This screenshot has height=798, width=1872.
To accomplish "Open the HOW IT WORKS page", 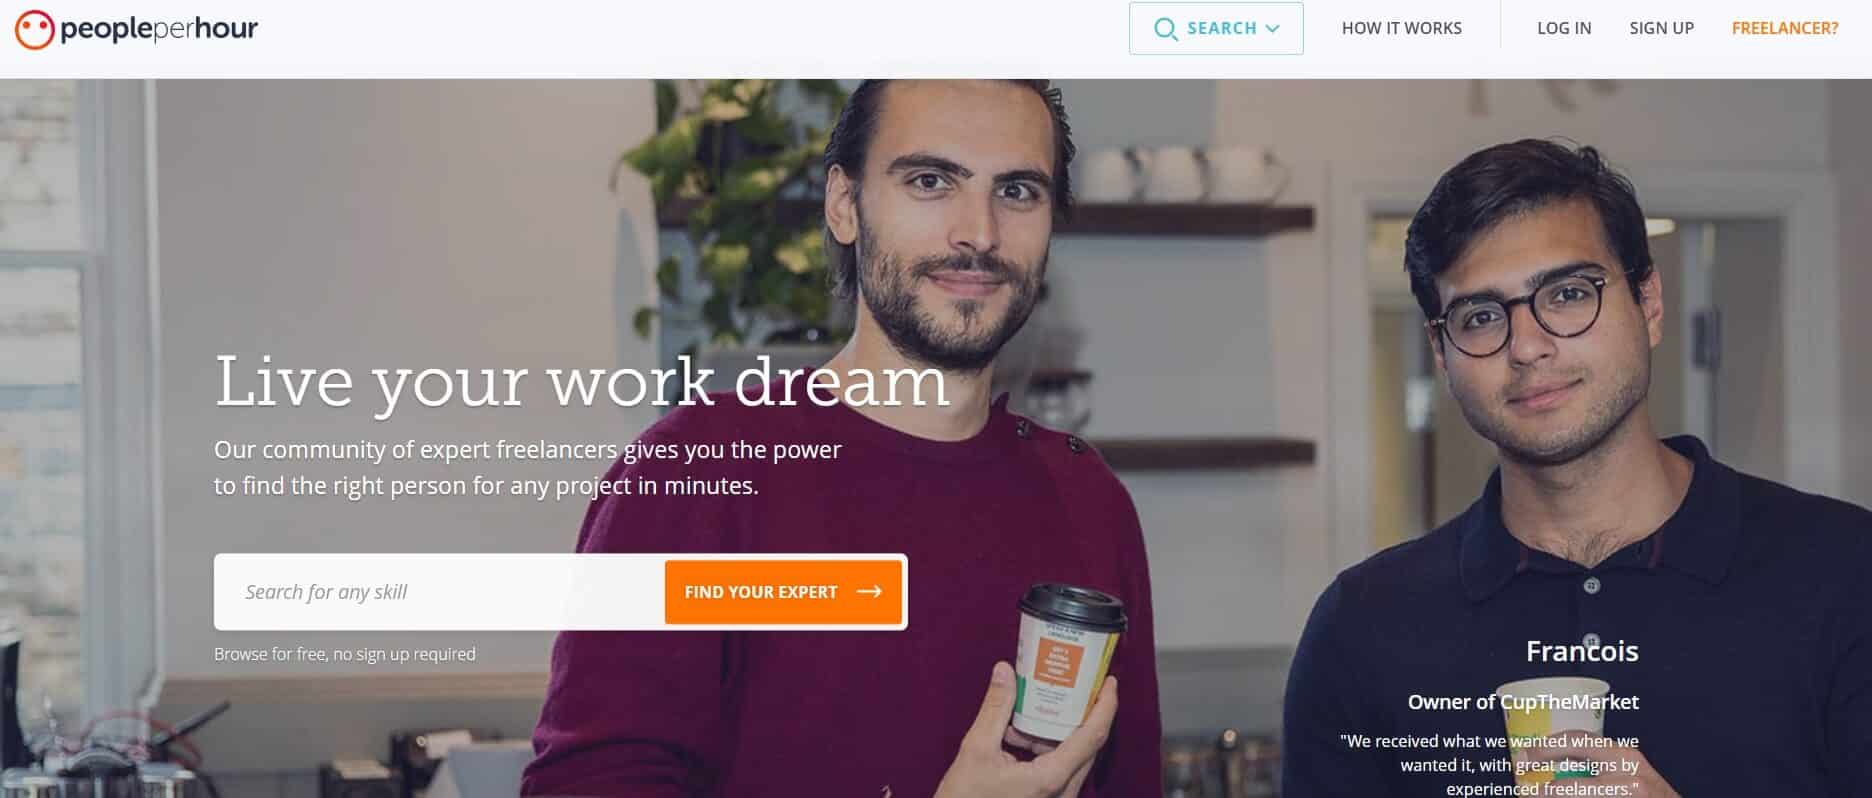I will click(1401, 29).
